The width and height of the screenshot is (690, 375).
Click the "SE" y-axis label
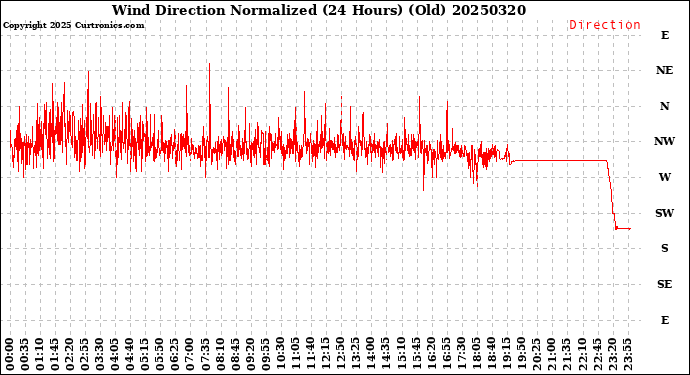[x=664, y=284]
